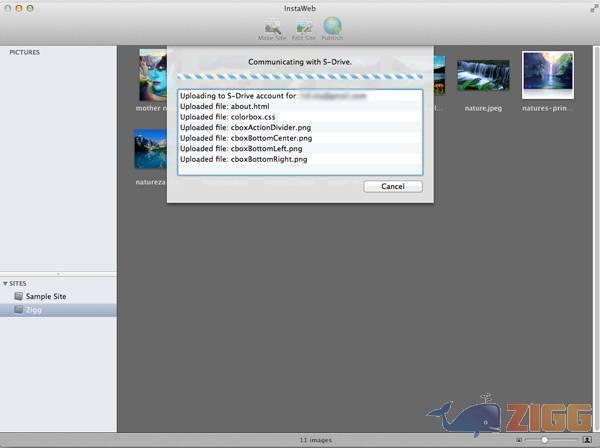Click 'Uploading to S-Drive account for' line
Image resolution: width=600 pixels, height=448 pixels.
[x=300, y=96]
